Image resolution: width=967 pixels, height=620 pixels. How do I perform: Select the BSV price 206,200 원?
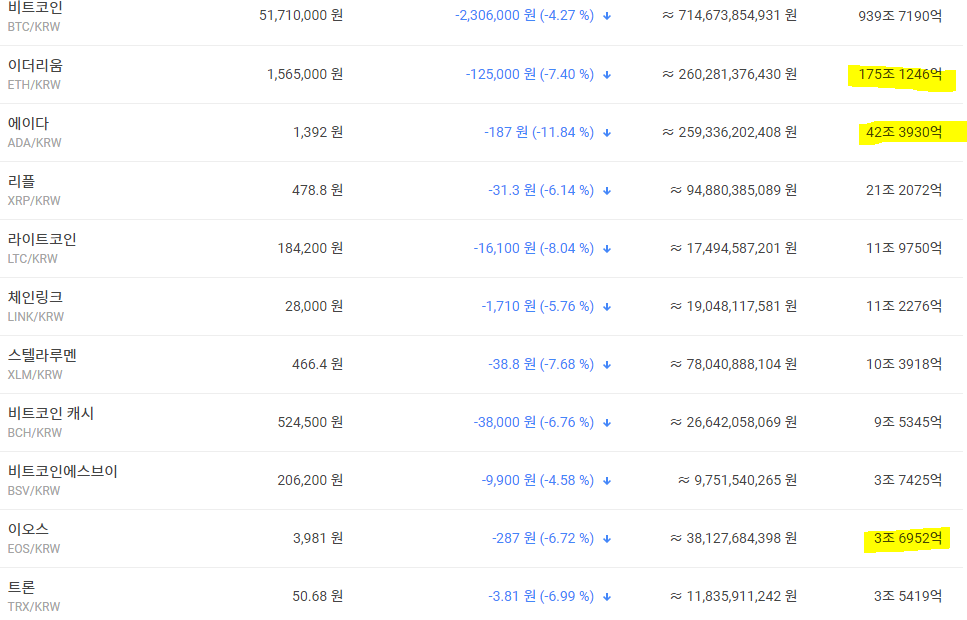click(310, 480)
